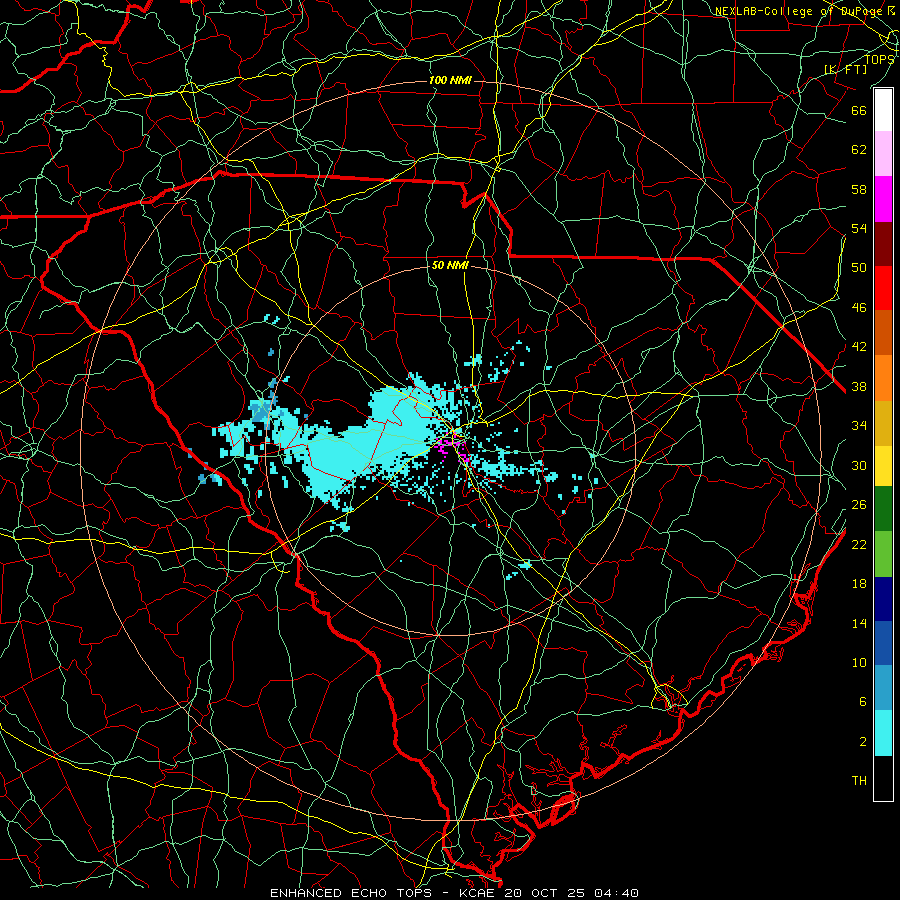The height and width of the screenshot is (900, 900).
Task: Click the dark green legend swatch
Action: tap(883, 509)
